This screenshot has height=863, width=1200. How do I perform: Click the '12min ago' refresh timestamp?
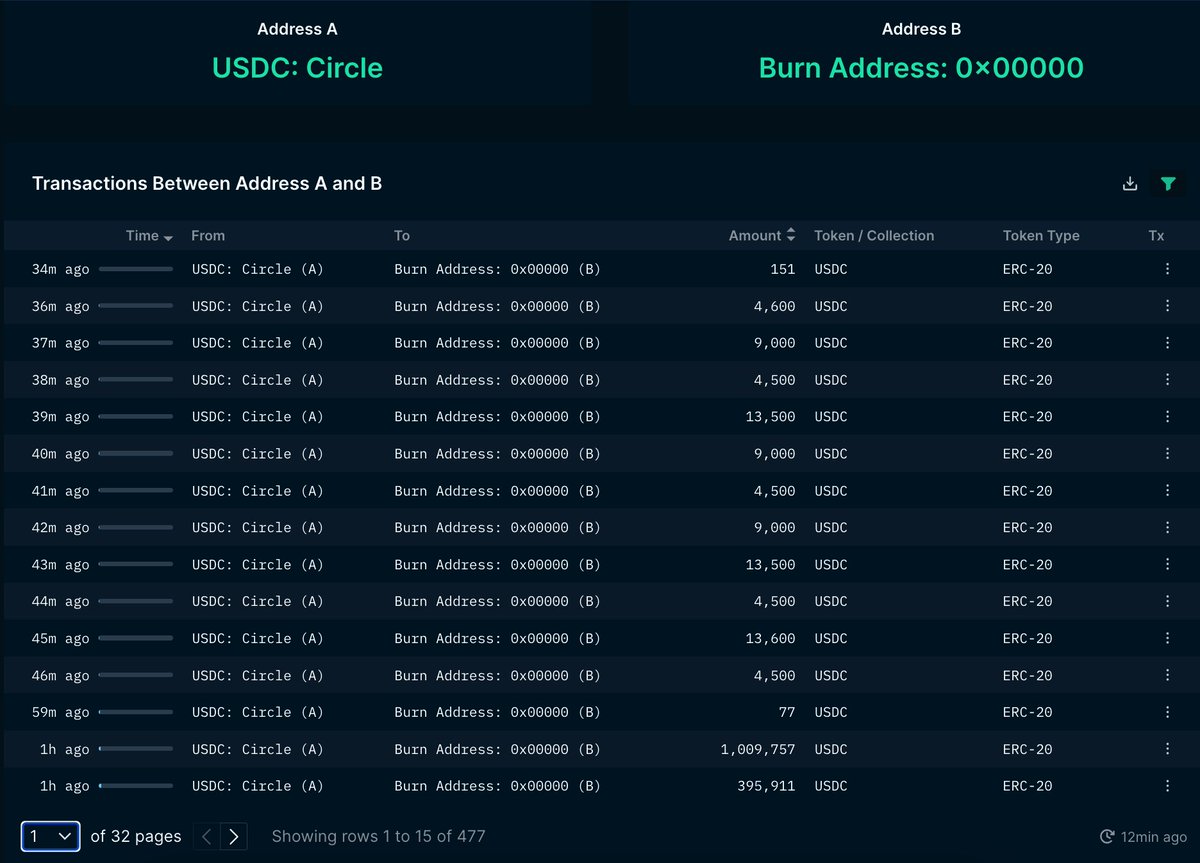(x=1154, y=837)
